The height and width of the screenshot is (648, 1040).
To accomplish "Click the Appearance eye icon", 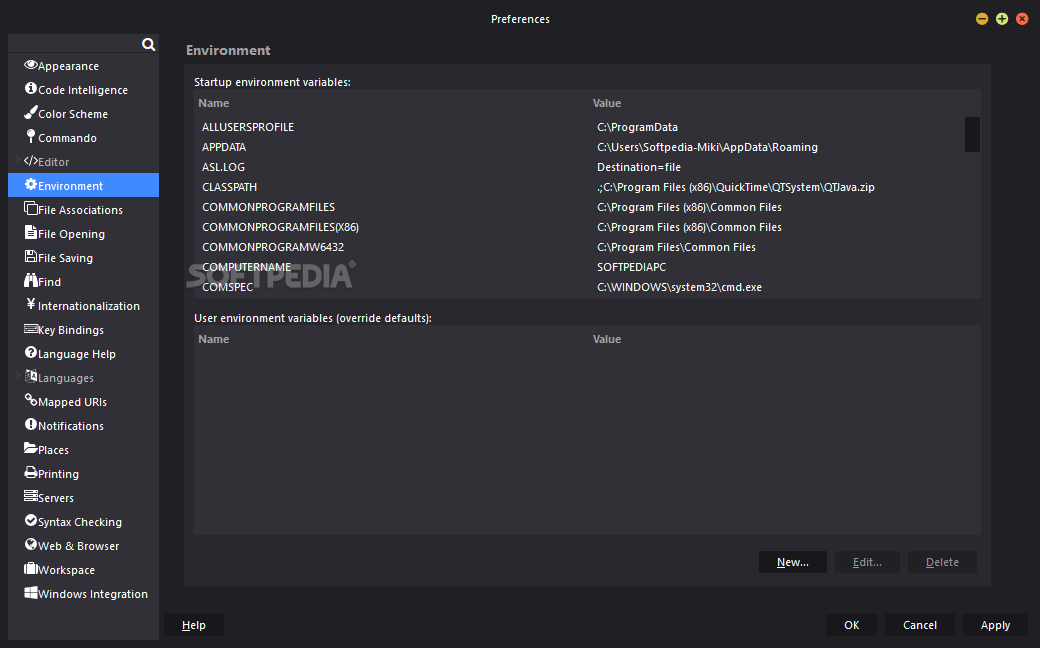I will pos(31,64).
